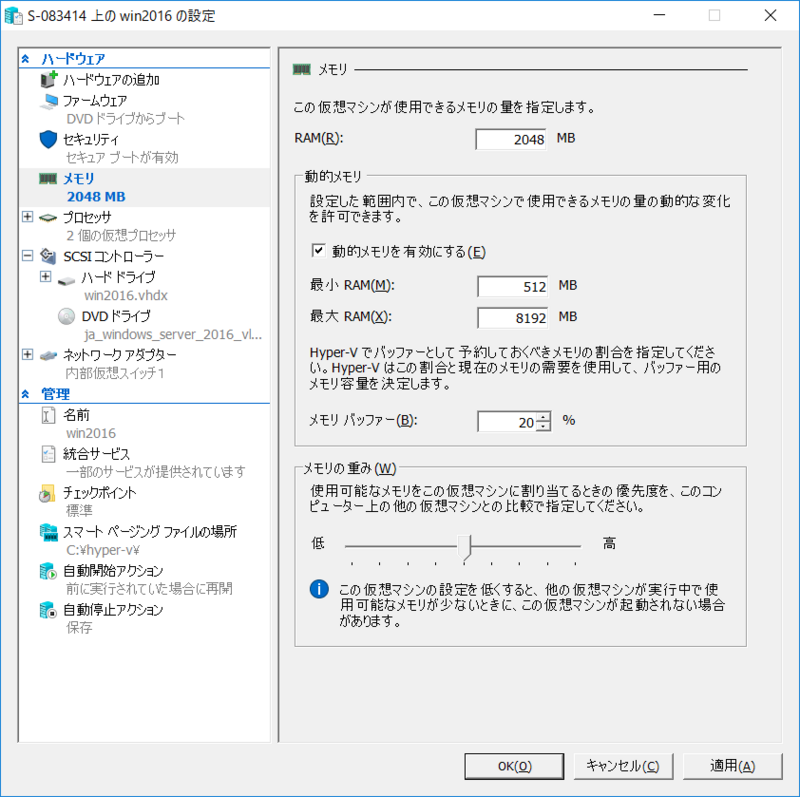Select the DVD Drive disc icon

66,316
